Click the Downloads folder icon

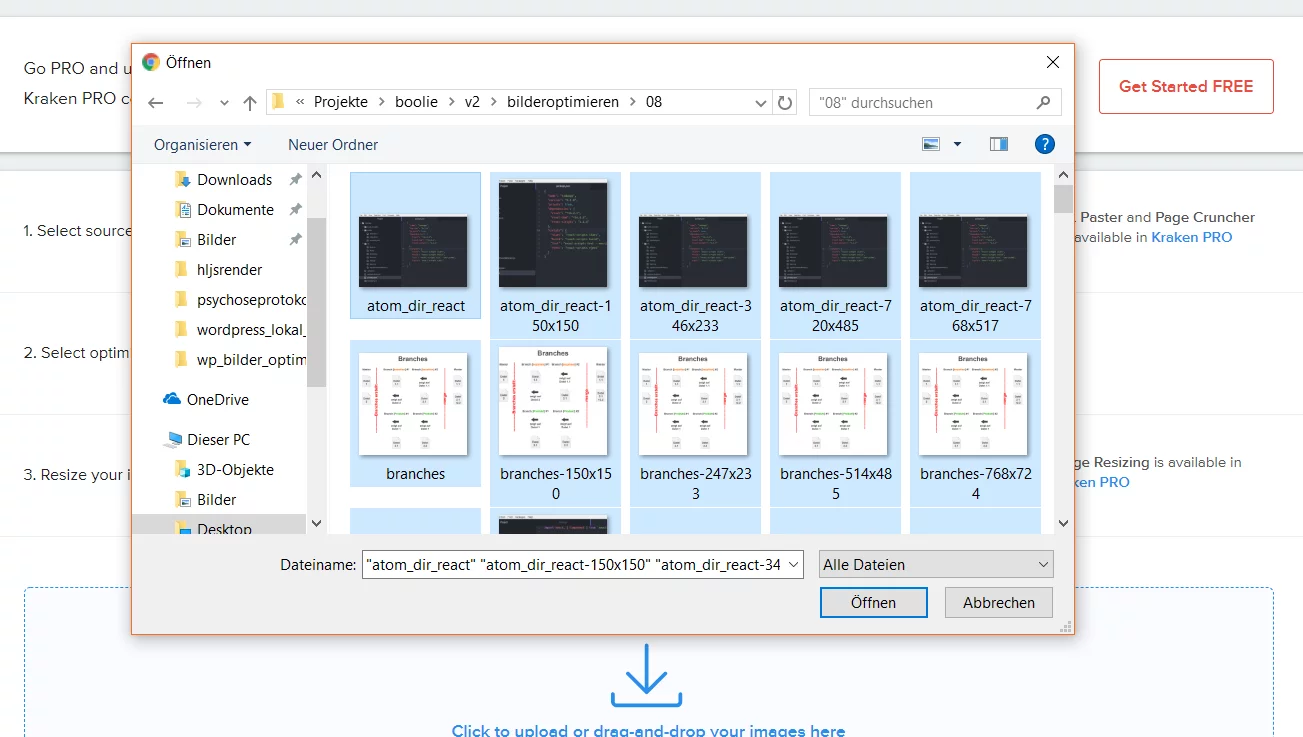point(182,180)
